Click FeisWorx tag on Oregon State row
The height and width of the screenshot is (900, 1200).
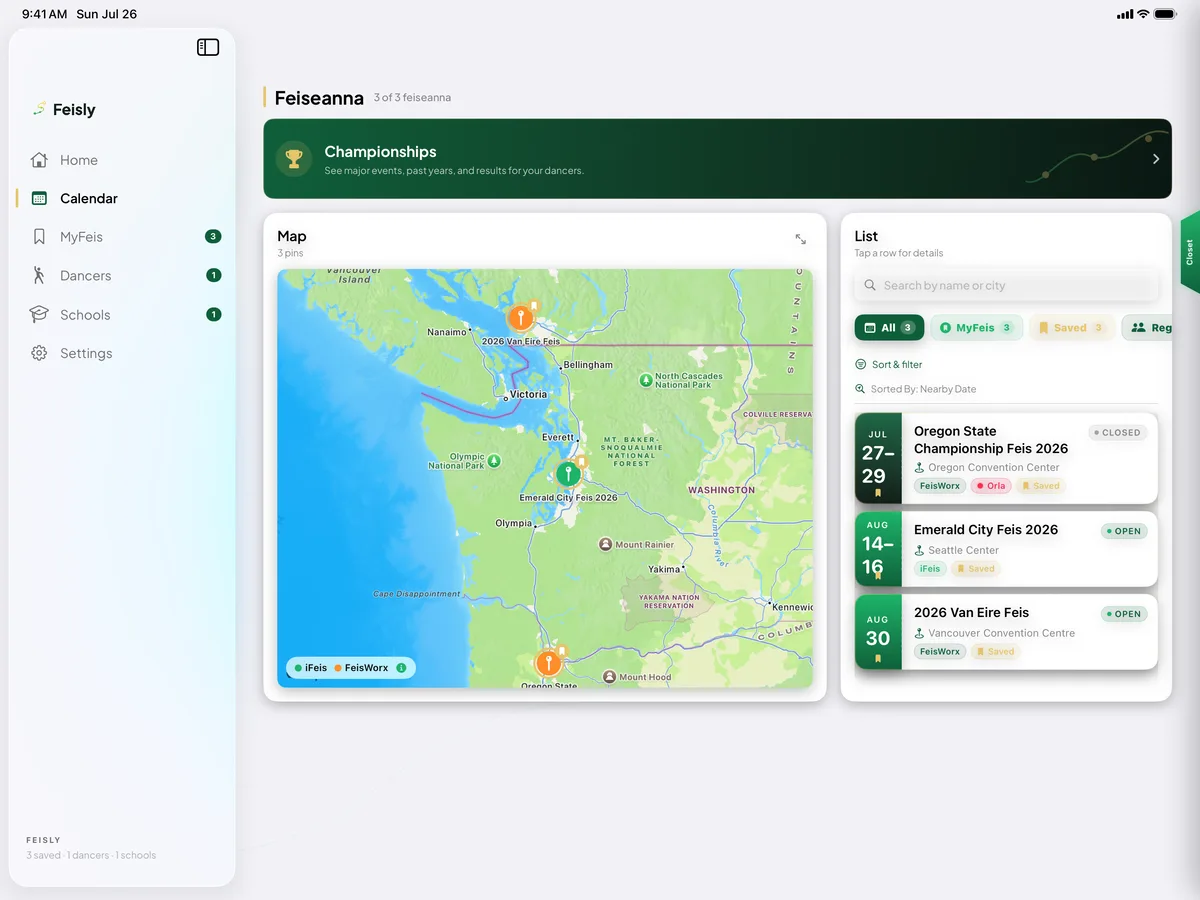click(x=940, y=486)
